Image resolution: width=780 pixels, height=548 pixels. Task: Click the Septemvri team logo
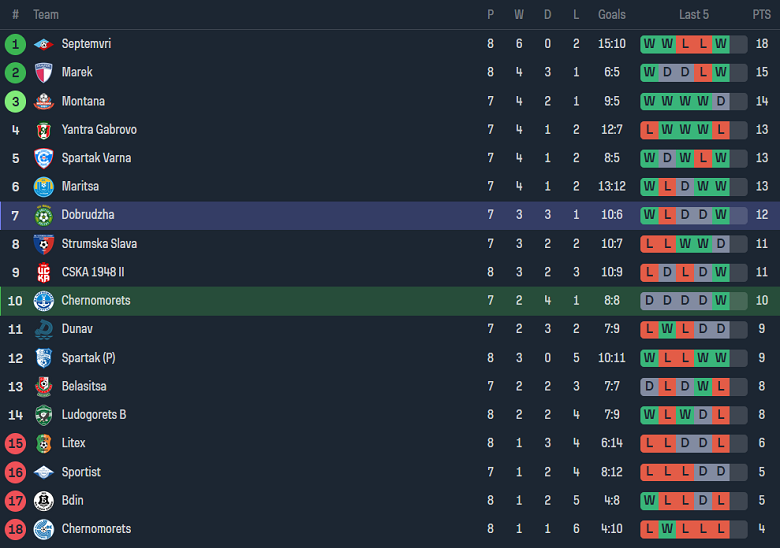pyautogui.click(x=43, y=44)
